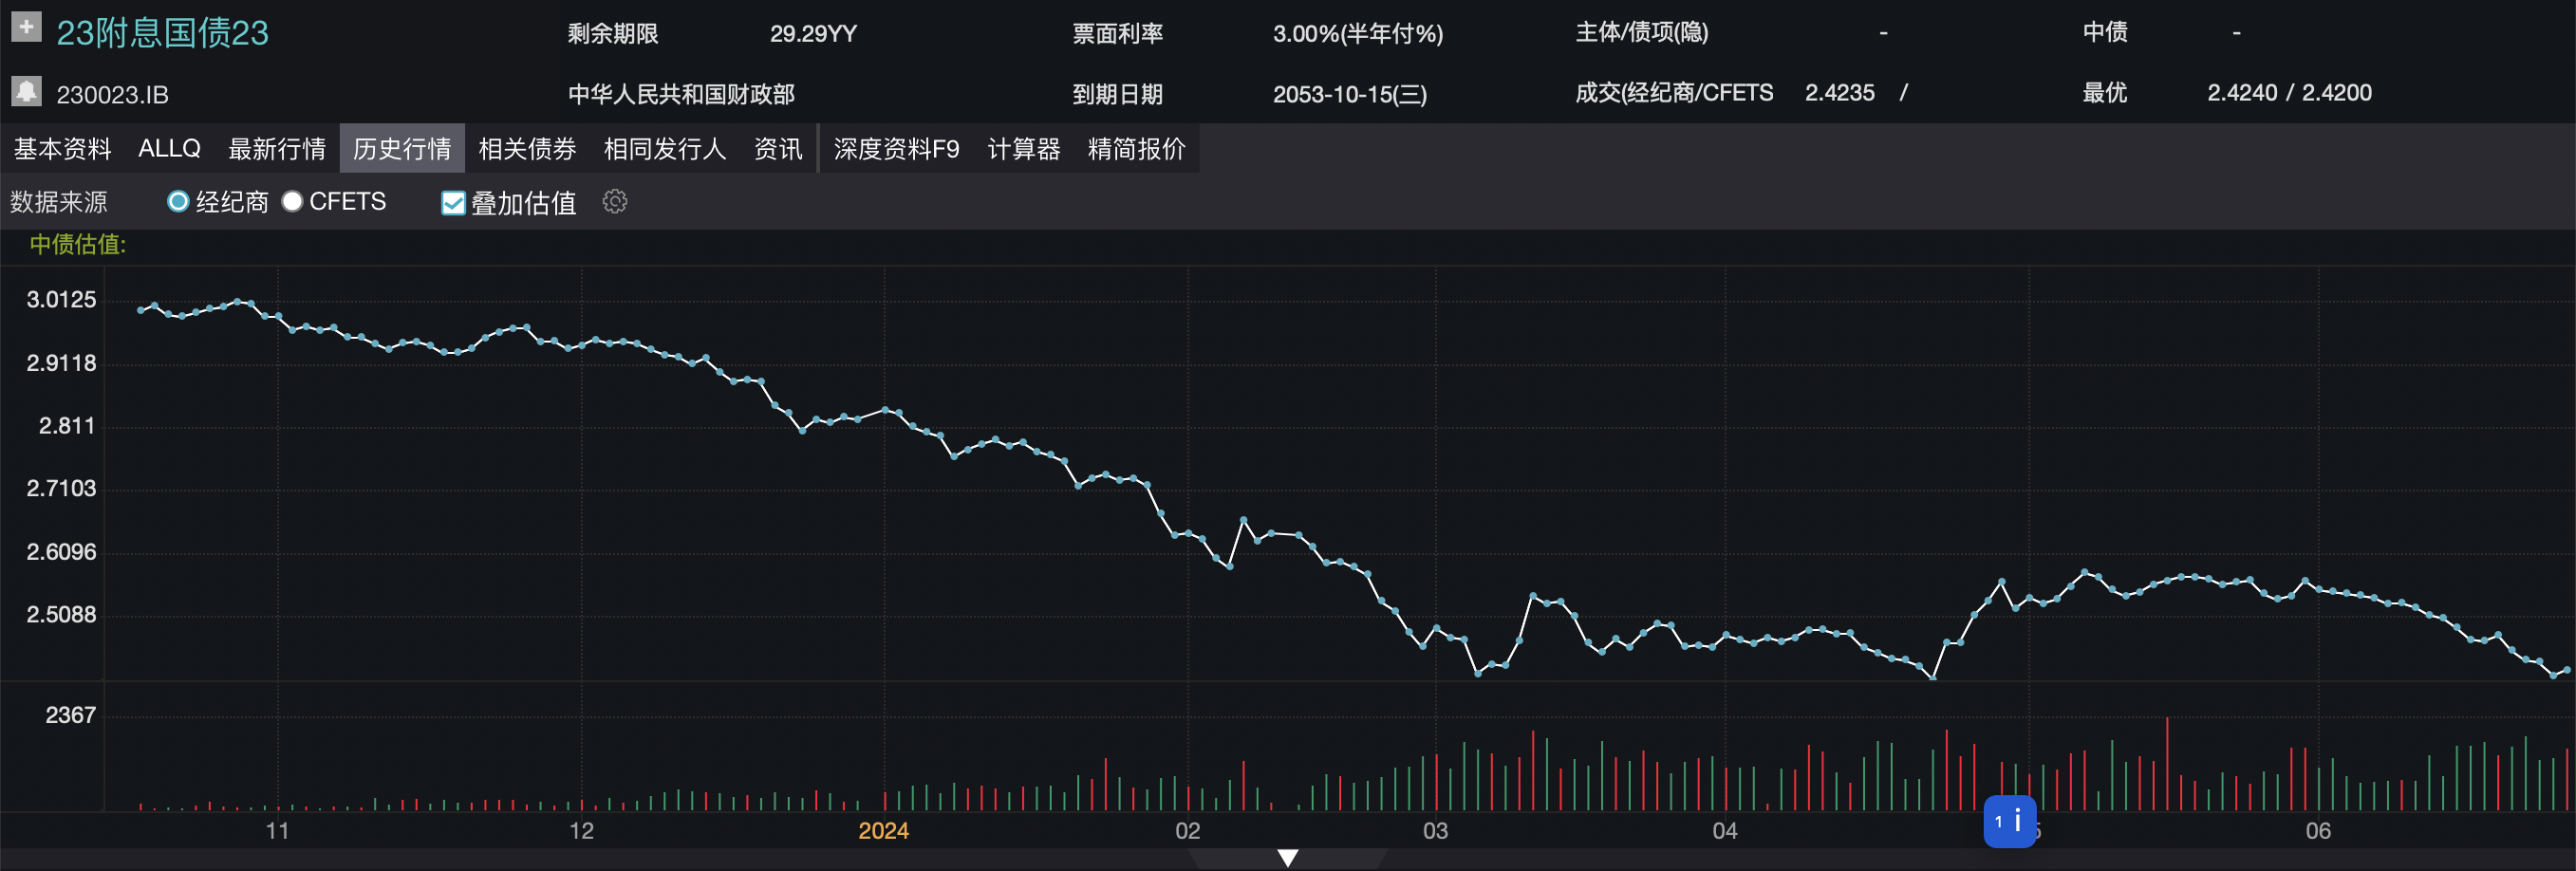Open the 计算器 tool
The image size is (2576, 871).
(1023, 149)
